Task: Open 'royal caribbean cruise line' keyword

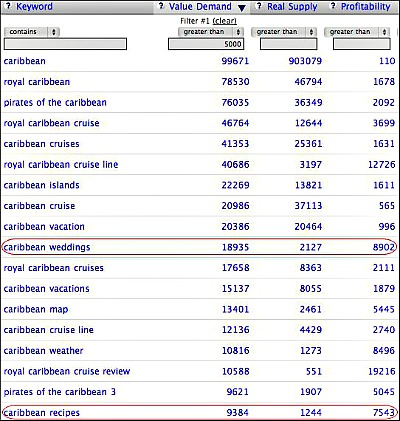Action: pos(61,165)
